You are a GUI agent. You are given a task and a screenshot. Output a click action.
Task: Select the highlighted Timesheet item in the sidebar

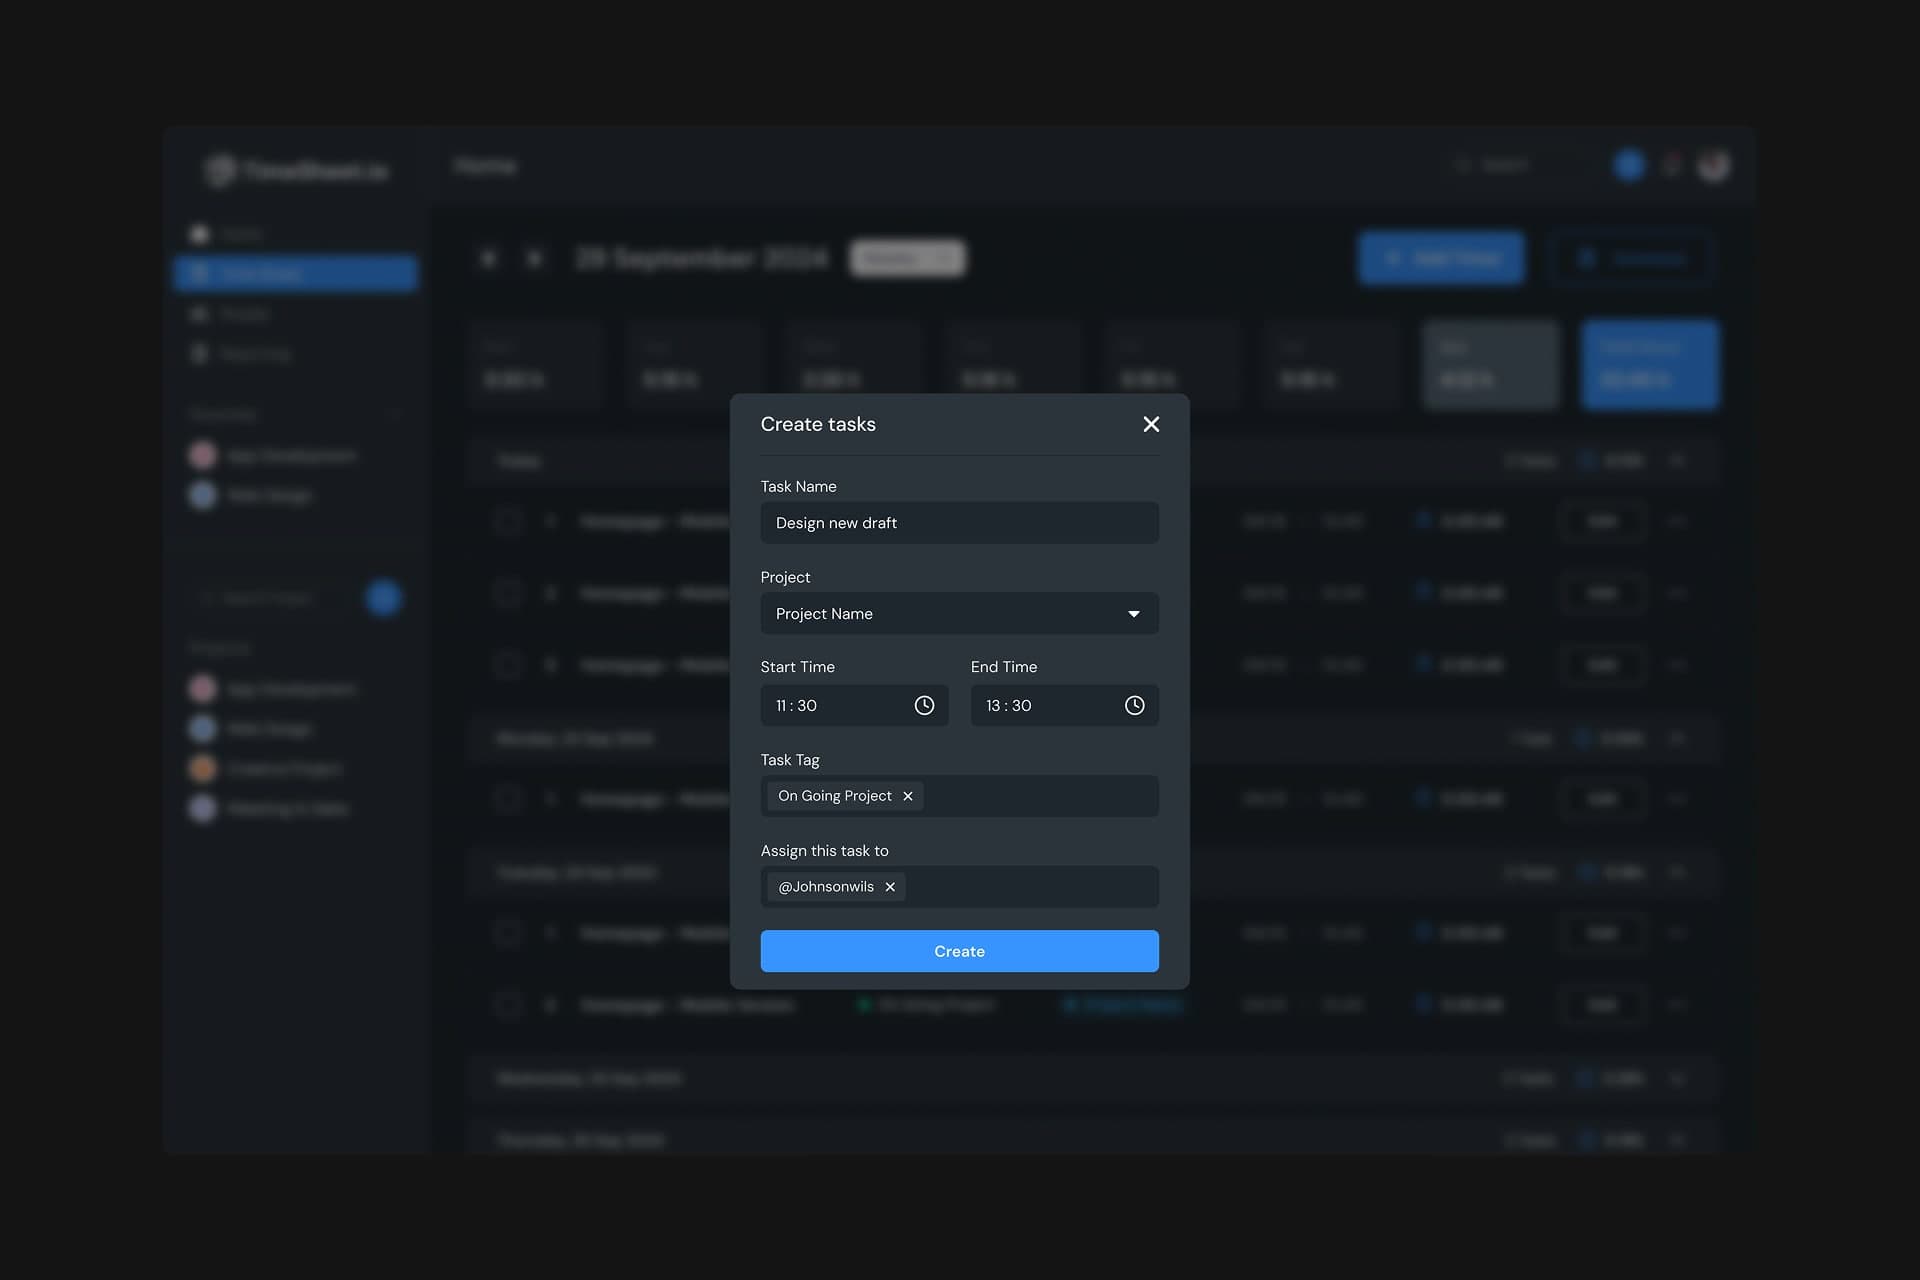click(295, 273)
